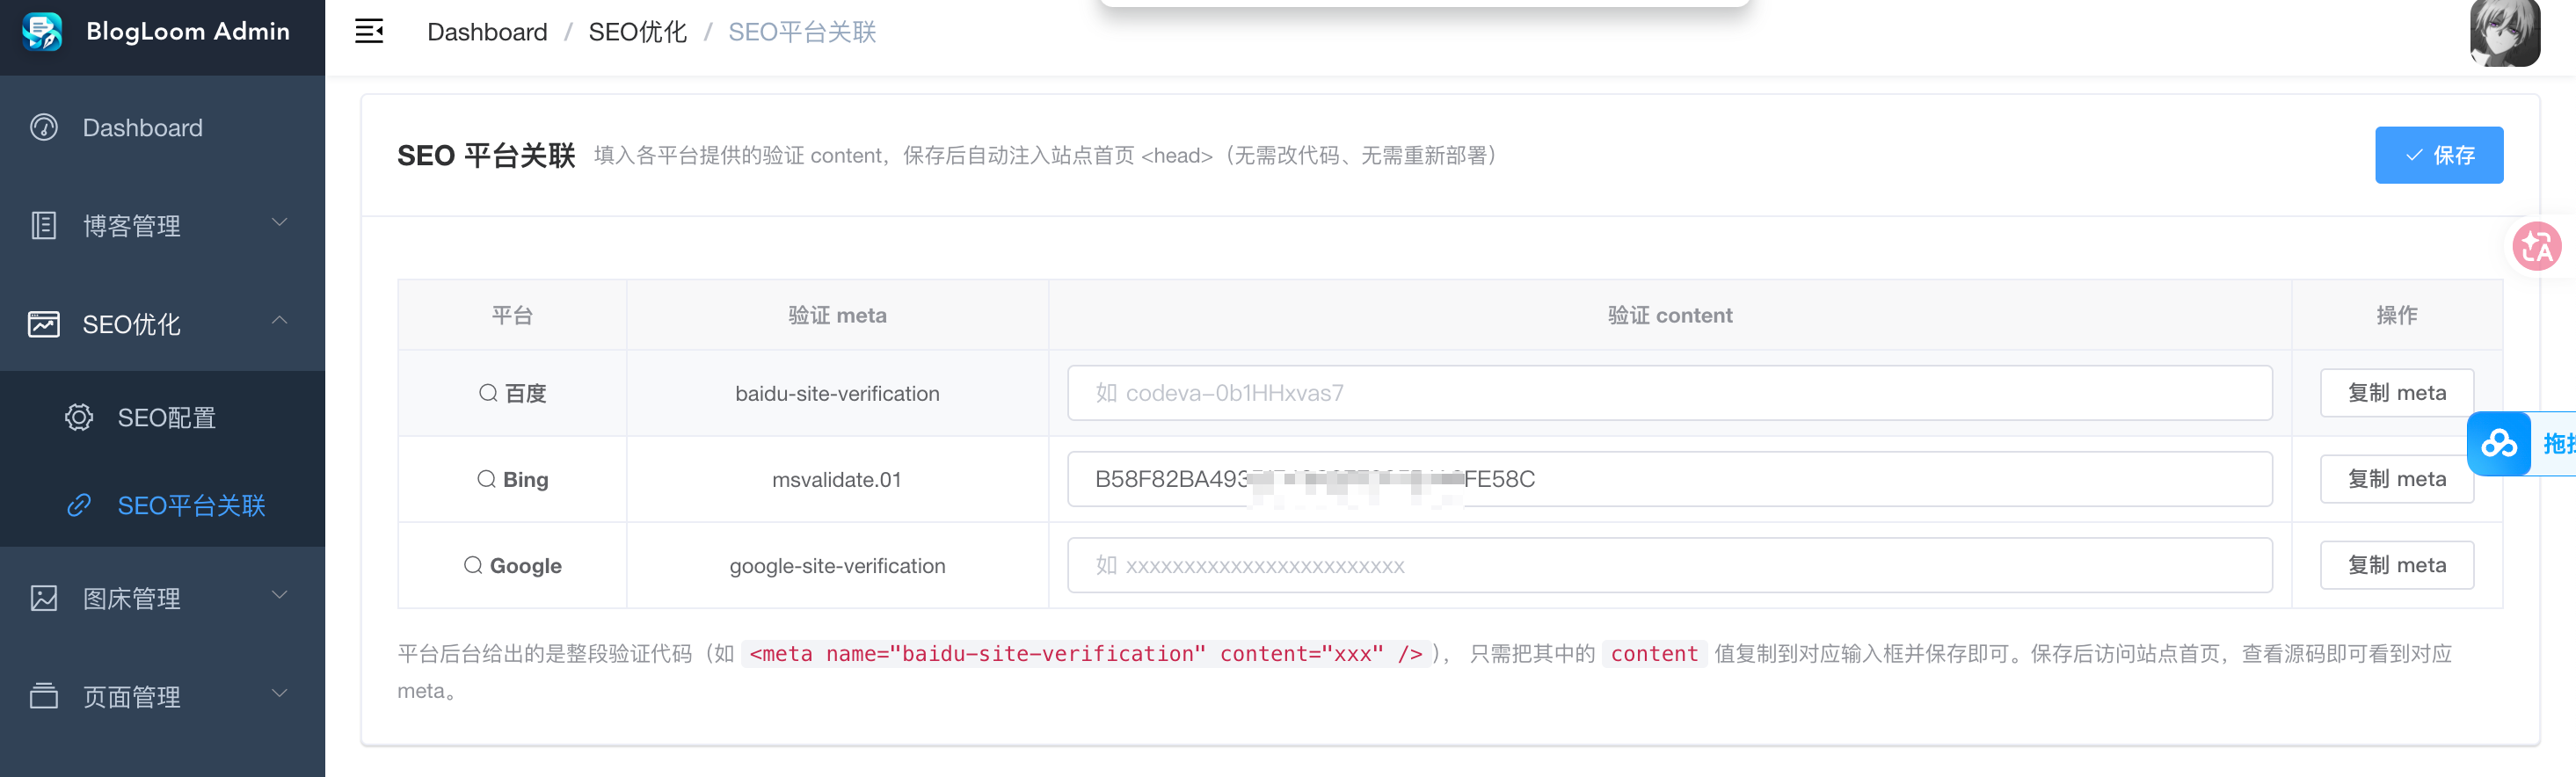Click the SEO 平台关联 page heading
The image size is (2576, 777).
486,156
